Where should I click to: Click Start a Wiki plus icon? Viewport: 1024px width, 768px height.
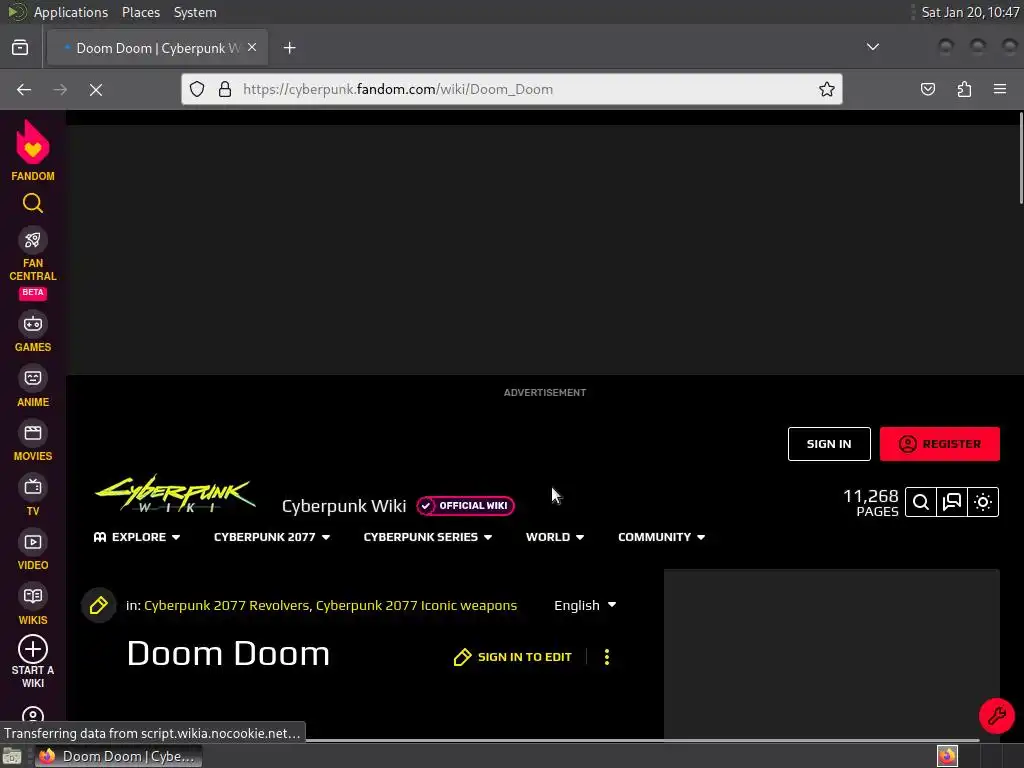pyautogui.click(x=33, y=649)
